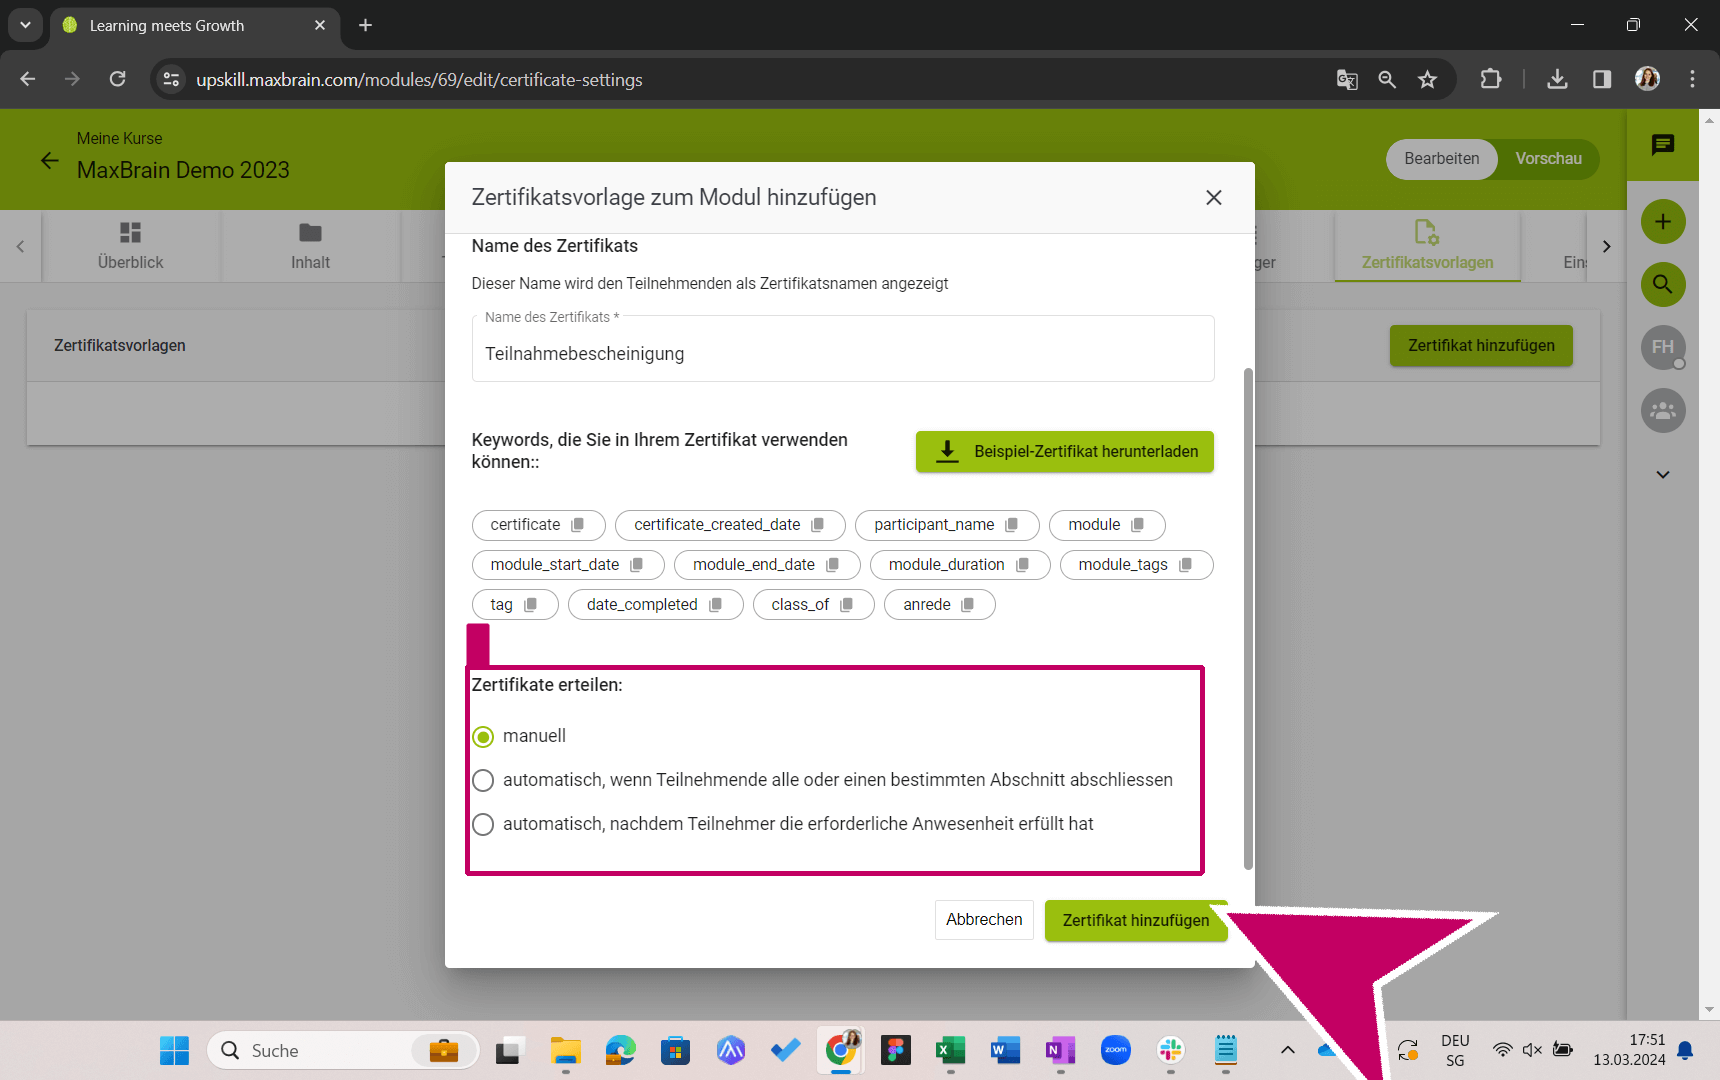The width and height of the screenshot is (1720, 1080).
Task: Switch to Vorschau mode
Action: click(1548, 159)
